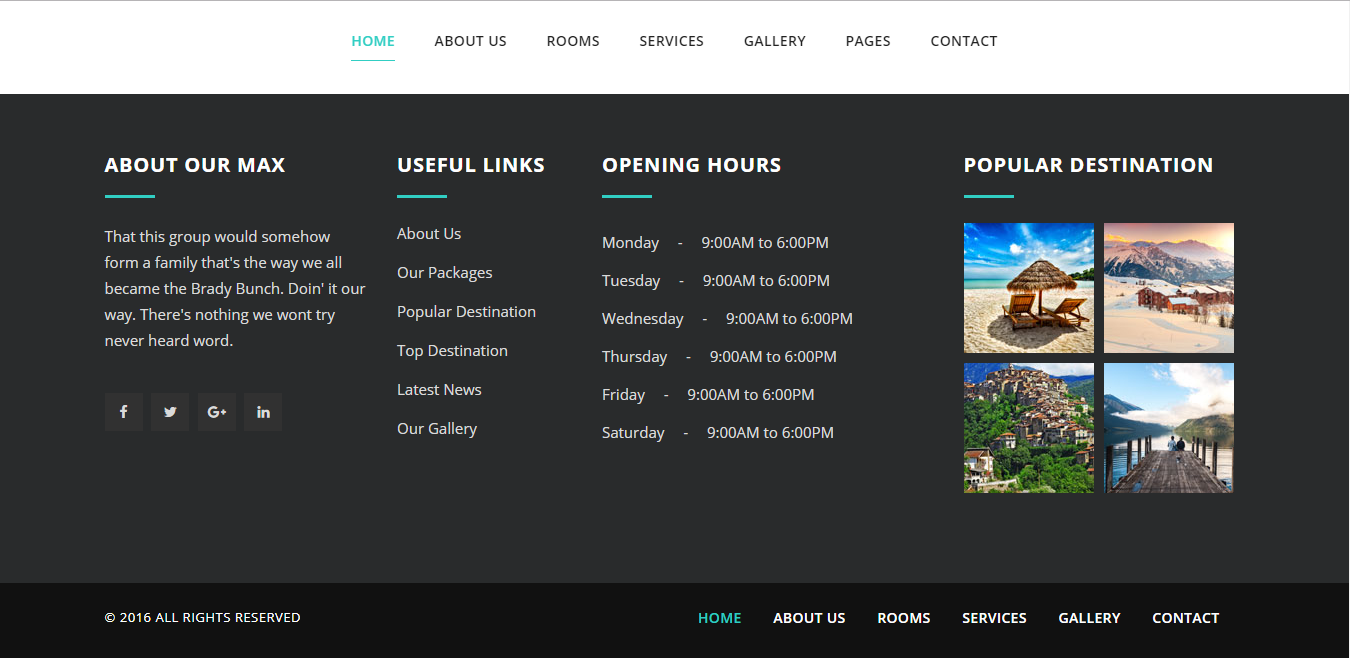
Task: Click the Facebook social icon
Action: click(123, 412)
